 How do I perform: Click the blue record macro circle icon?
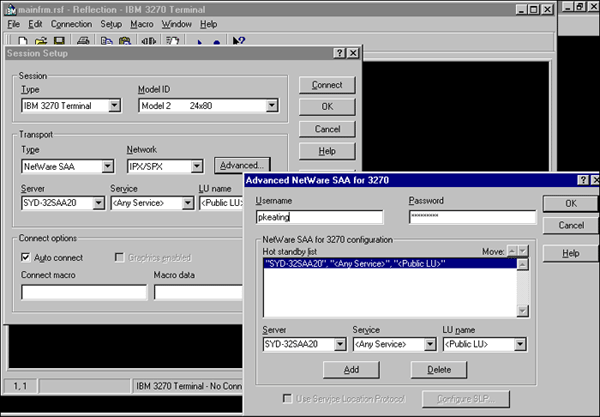217,42
